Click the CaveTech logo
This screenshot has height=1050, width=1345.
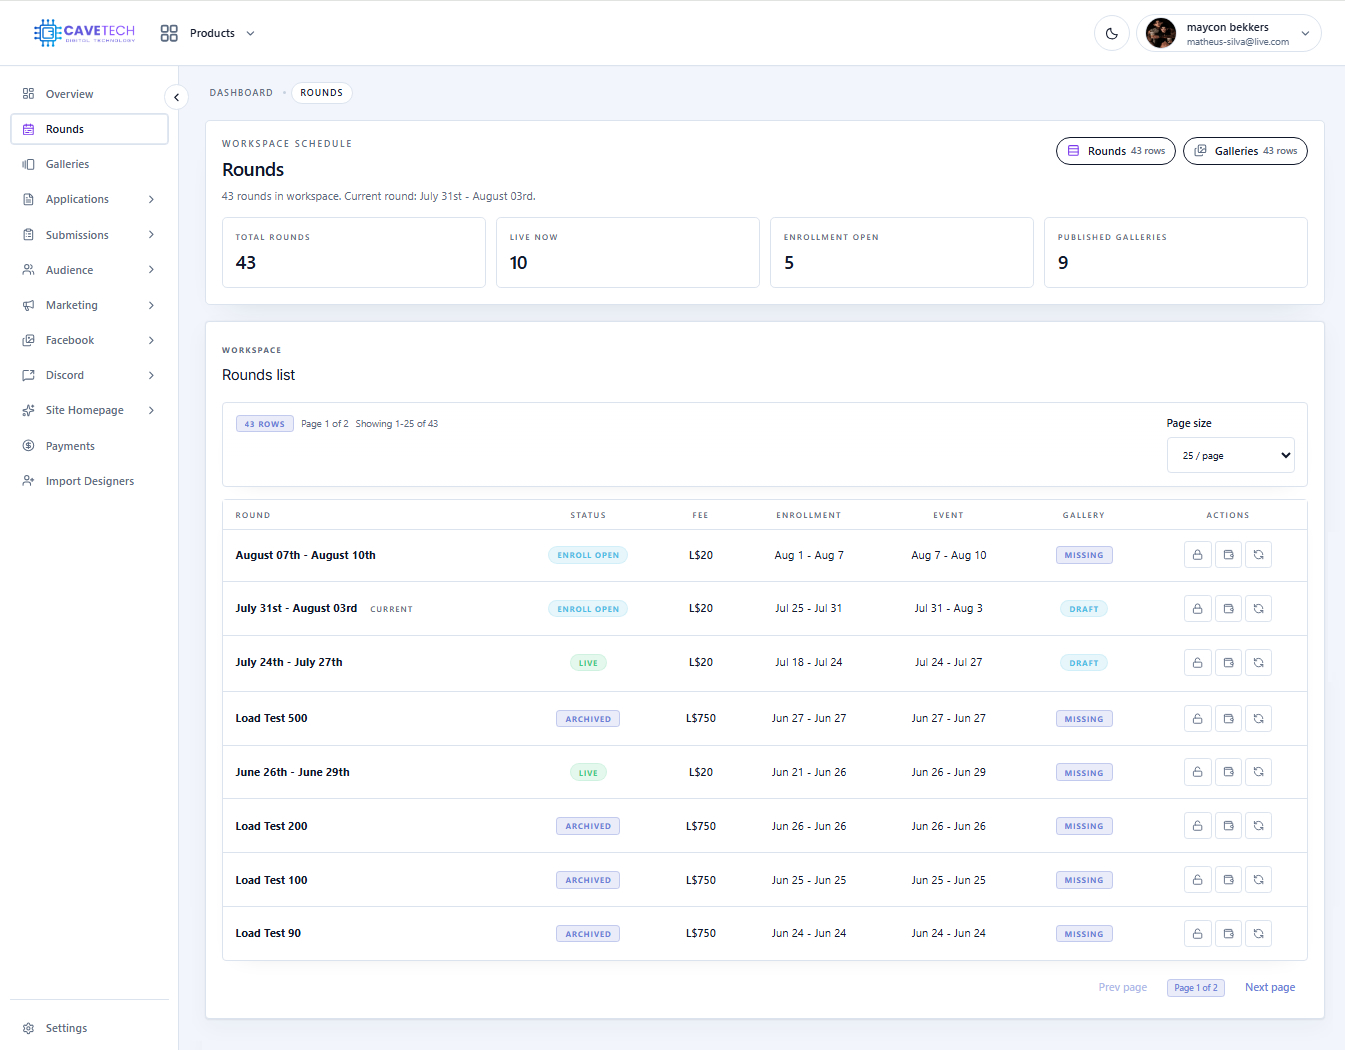click(84, 33)
